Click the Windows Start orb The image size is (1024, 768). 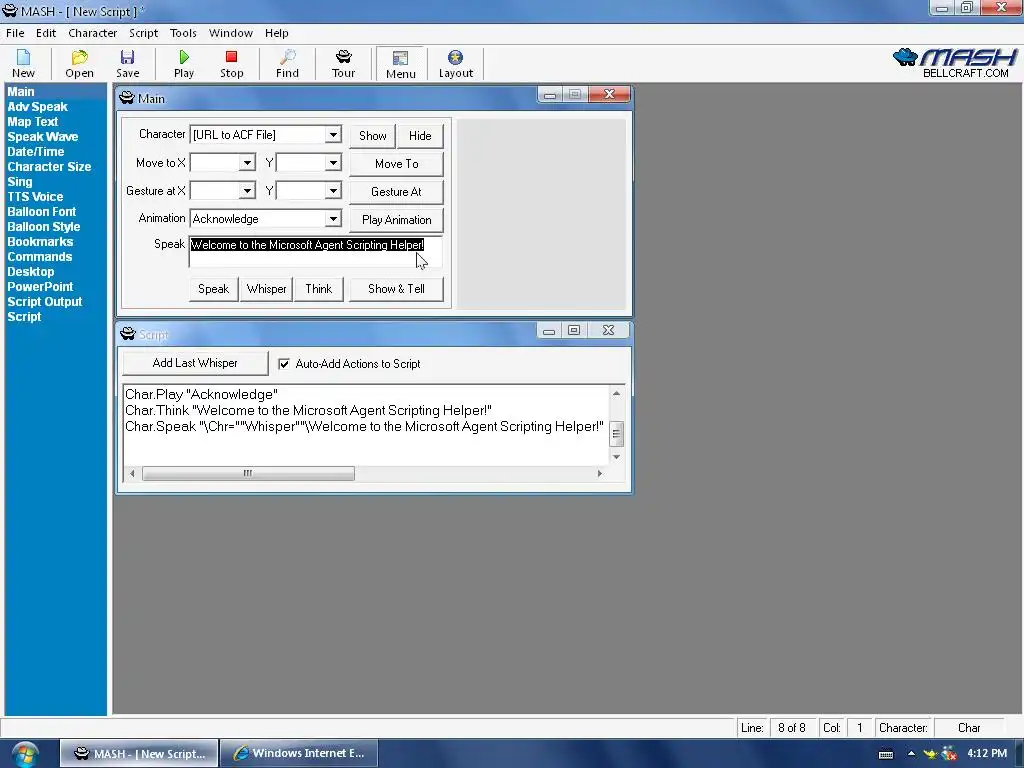(24, 754)
